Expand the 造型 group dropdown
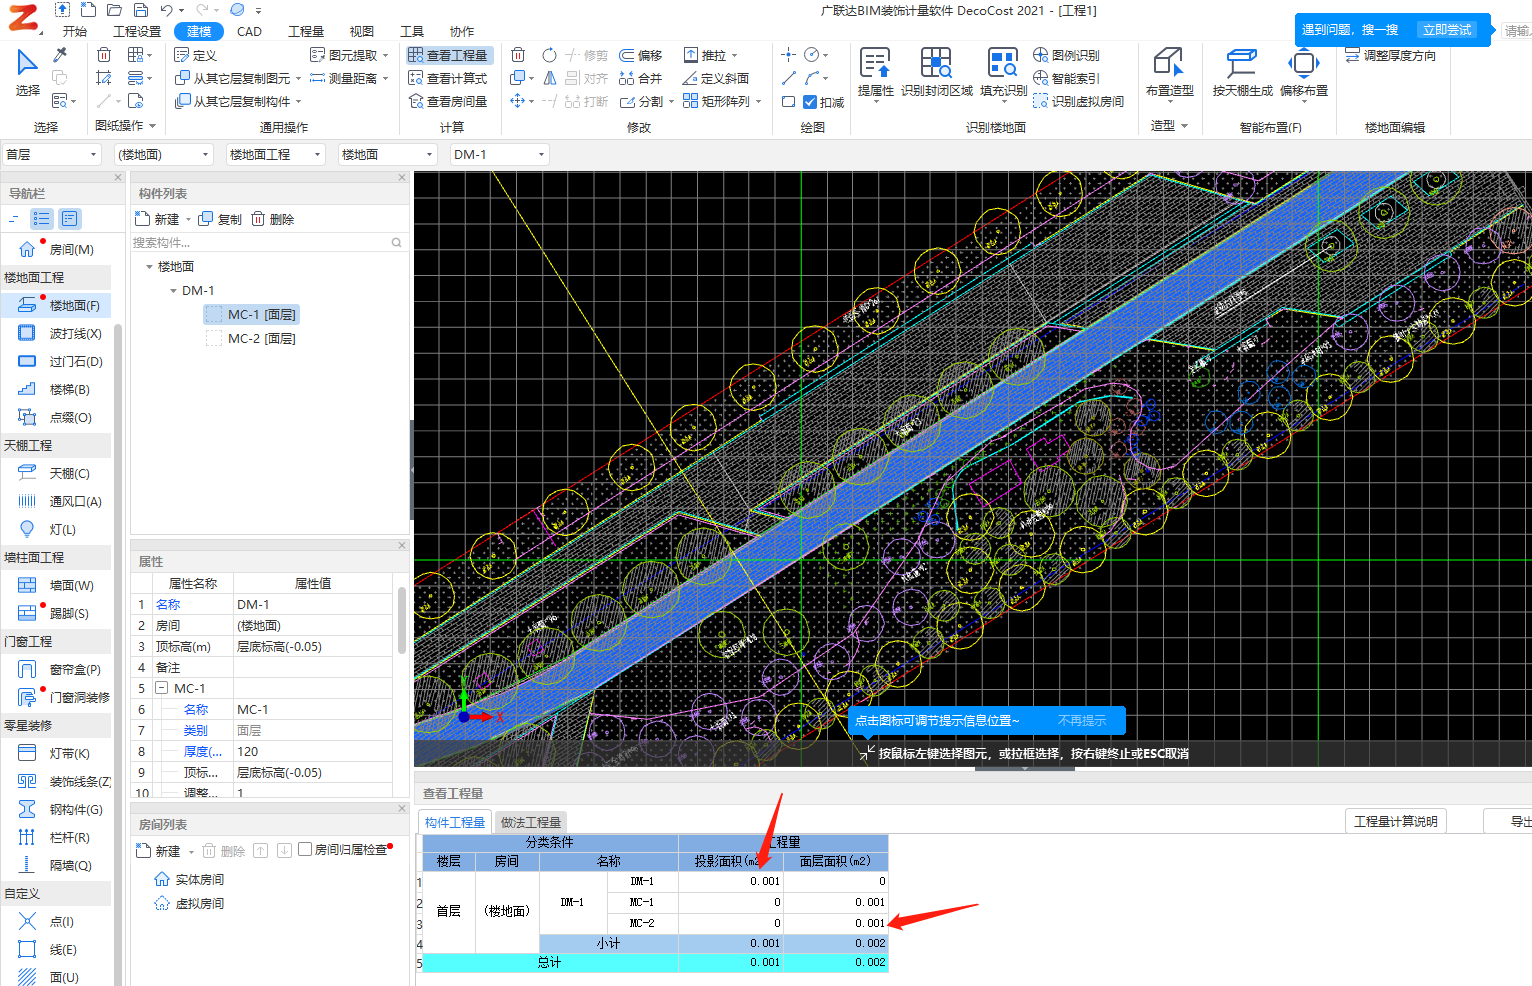This screenshot has height=986, width=1532. pyautogui.click(x=1185, y=126)
